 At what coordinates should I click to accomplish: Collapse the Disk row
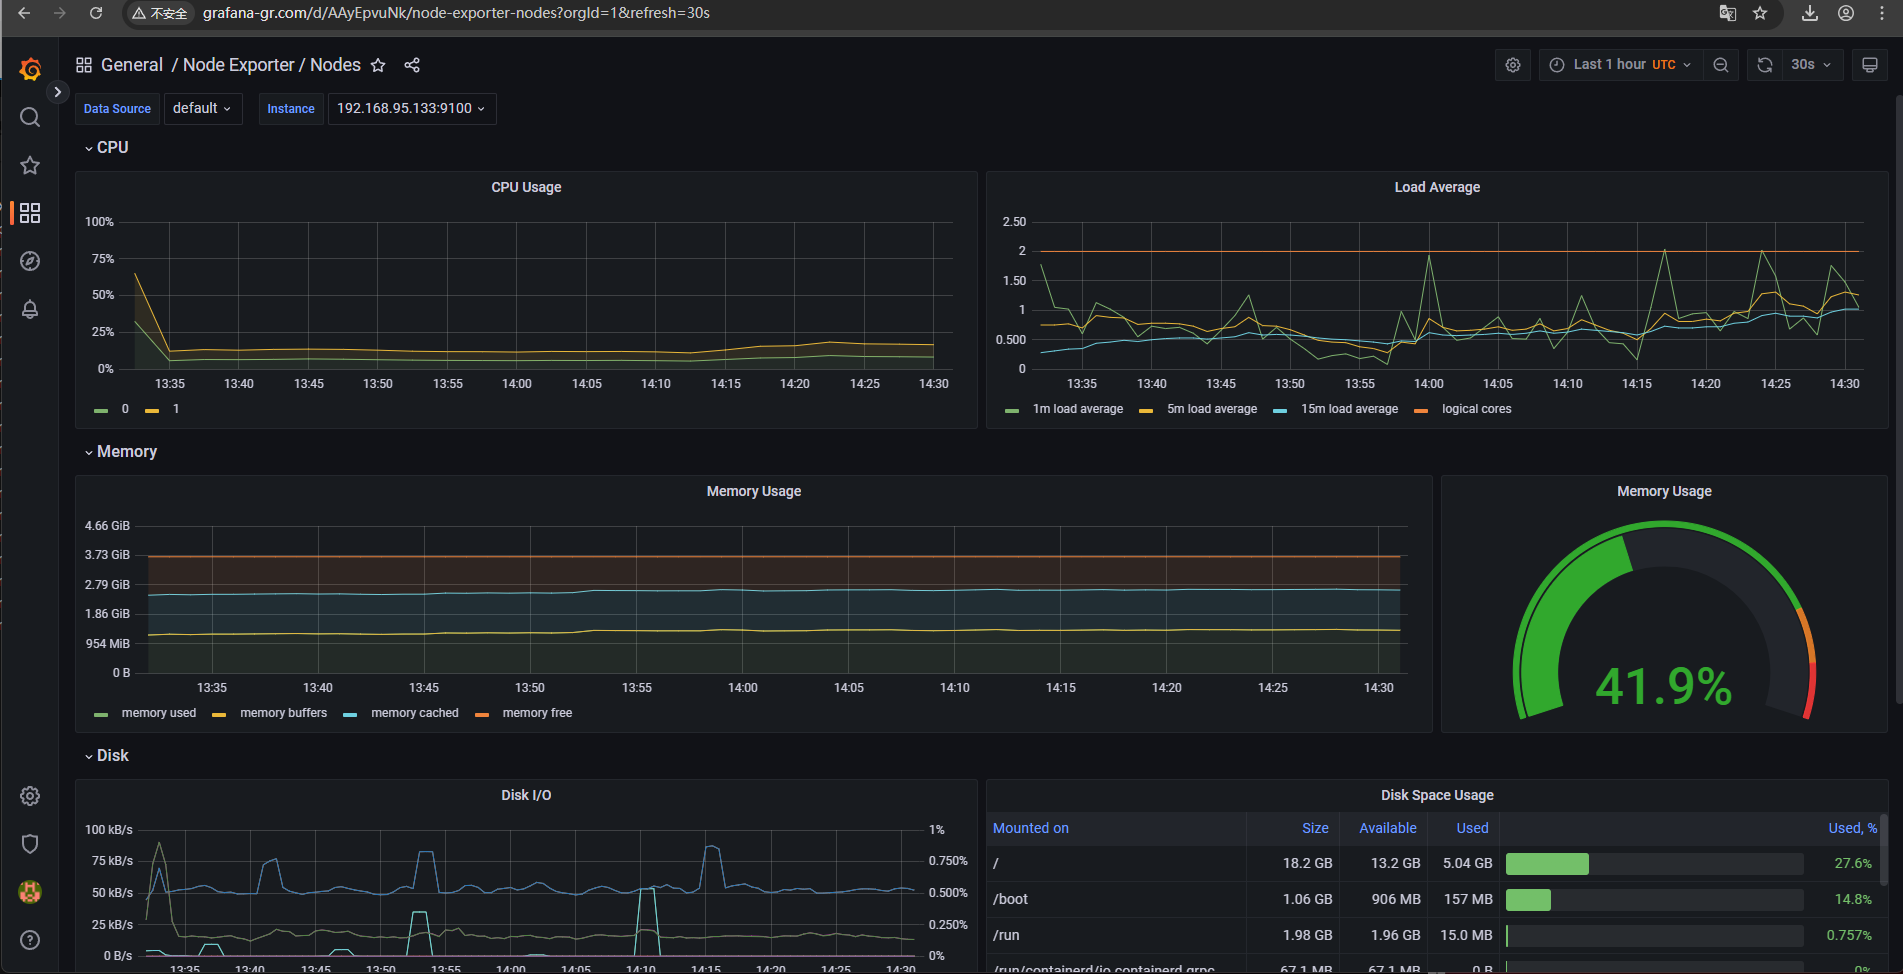(107, 755)
